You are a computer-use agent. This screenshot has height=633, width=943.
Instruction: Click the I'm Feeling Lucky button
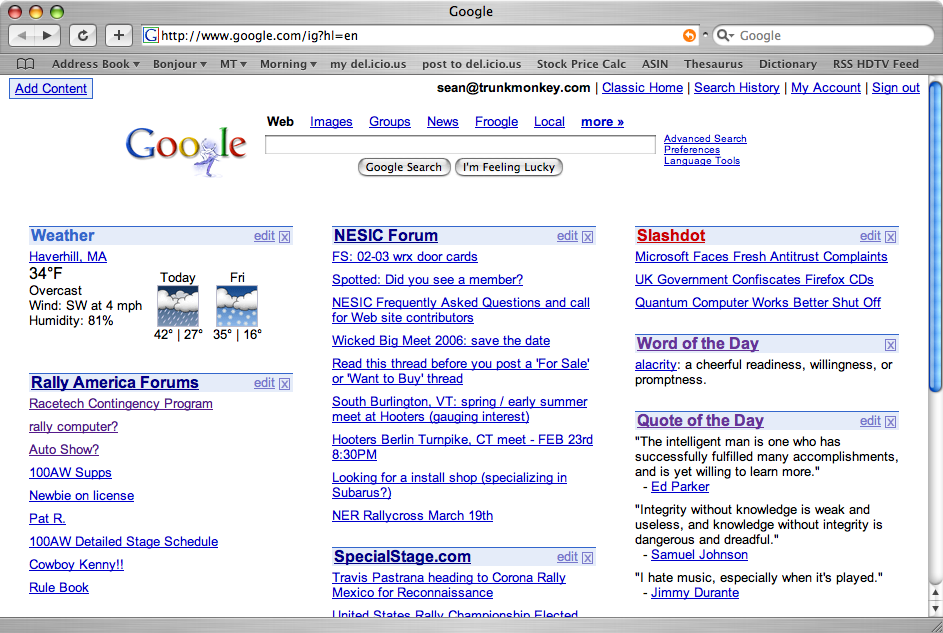[x=509, y=167]
